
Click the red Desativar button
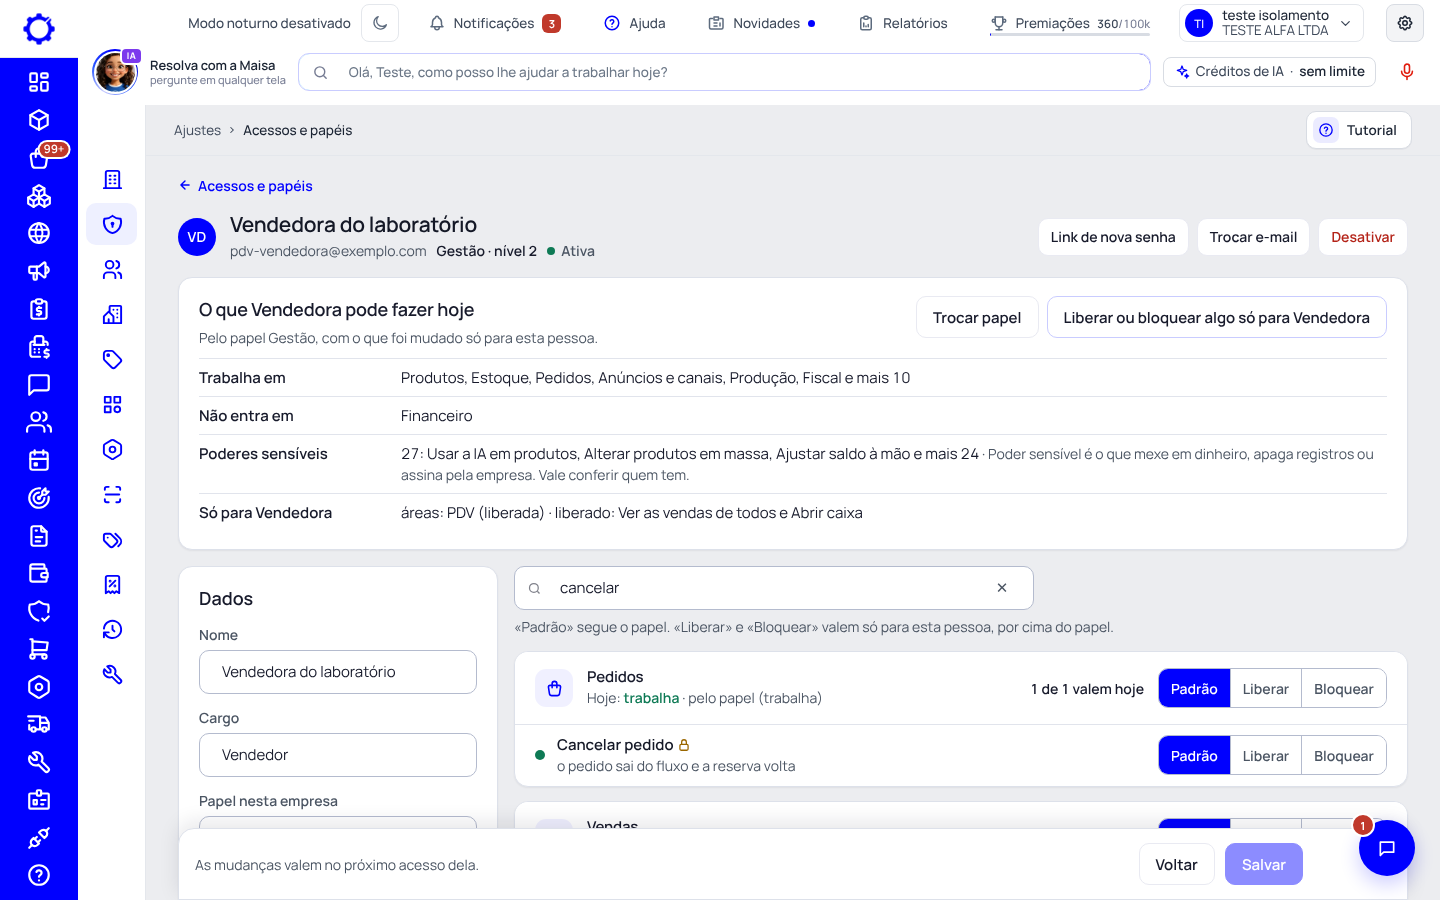click(x=1362, y=237)
